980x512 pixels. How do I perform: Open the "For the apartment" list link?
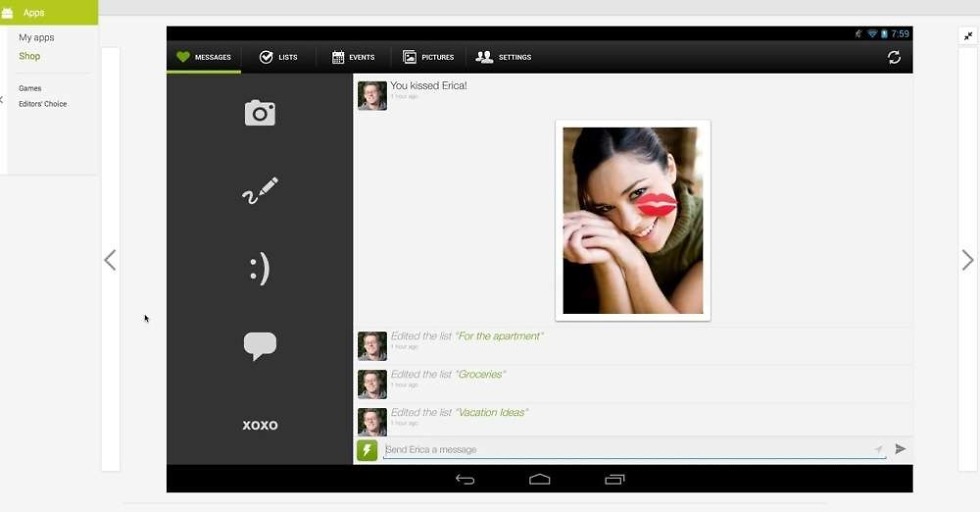click(500, 336)
